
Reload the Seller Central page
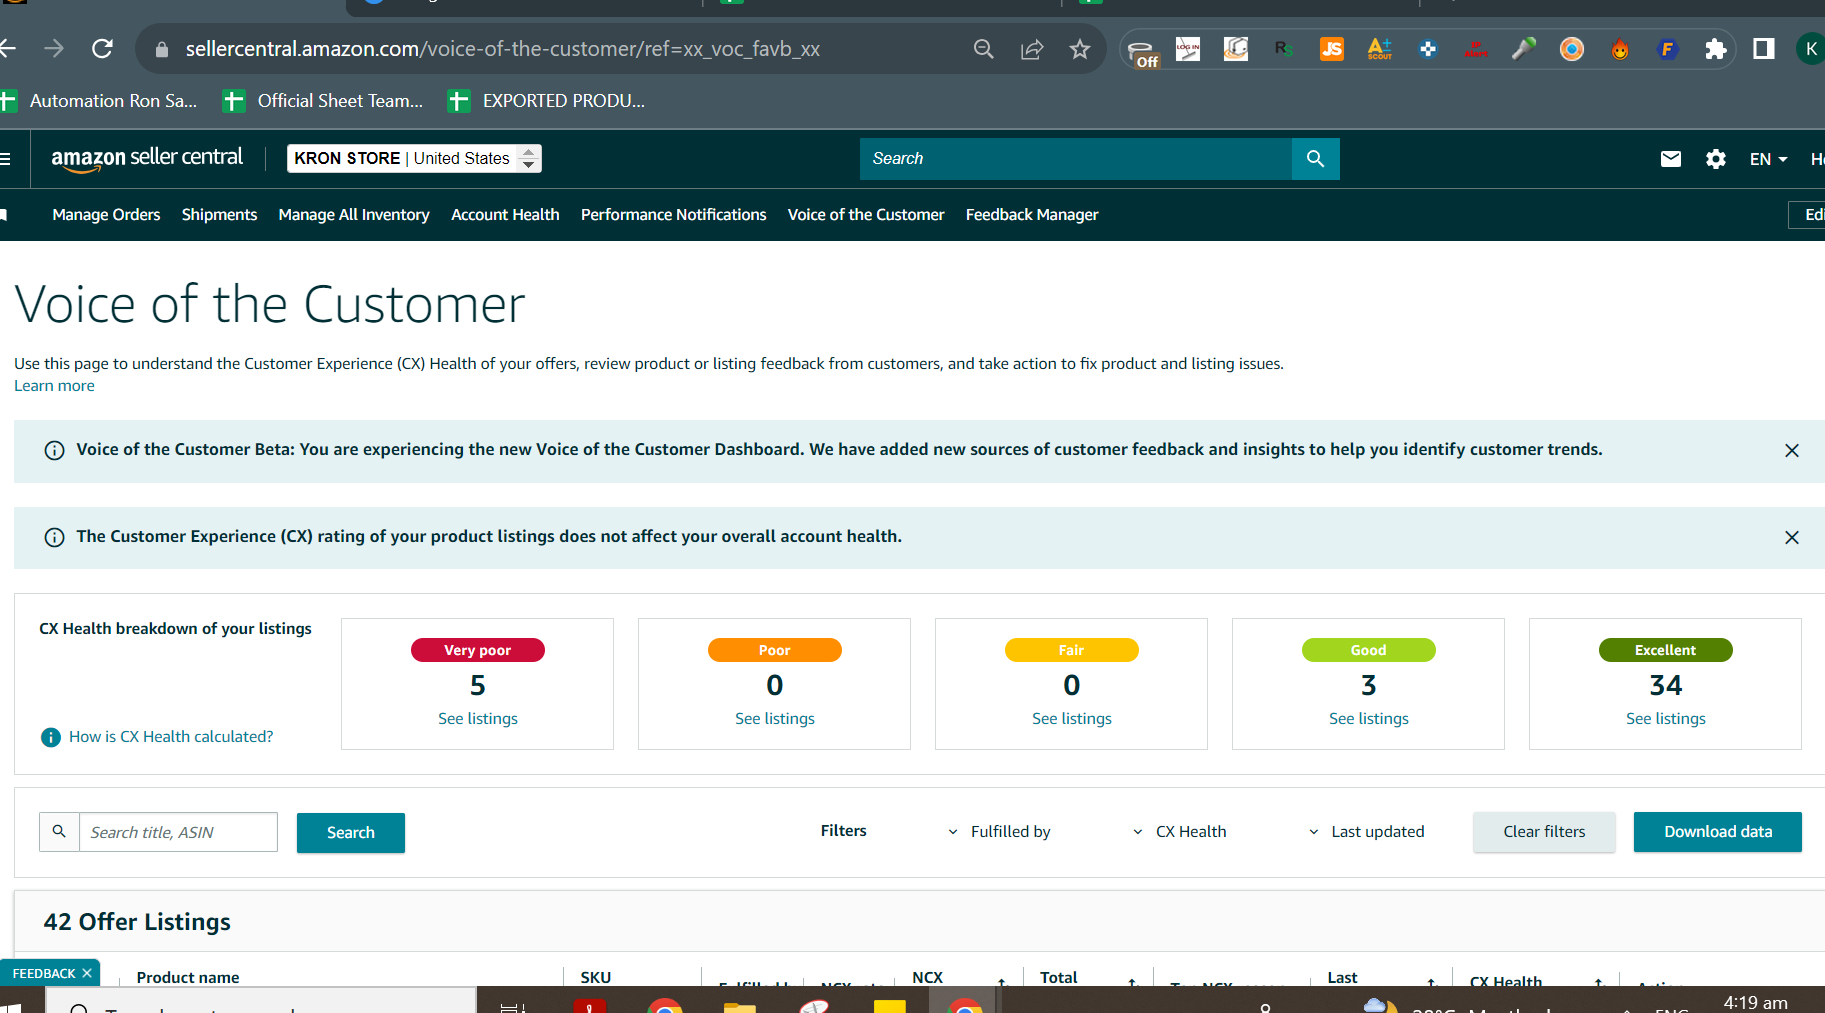[x=102, y=48]
